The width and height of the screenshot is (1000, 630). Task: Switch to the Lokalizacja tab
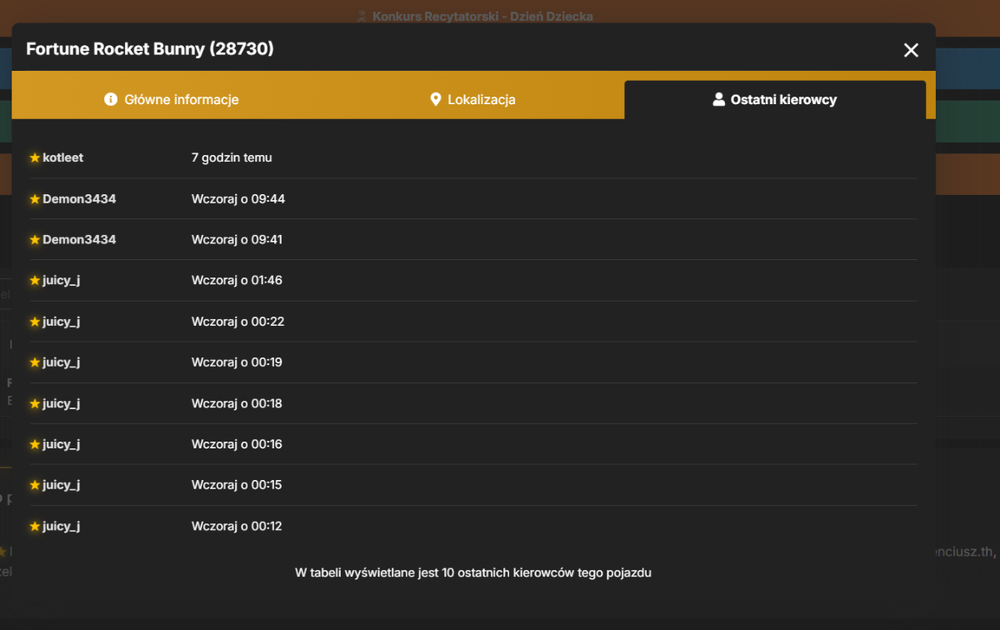473,99
